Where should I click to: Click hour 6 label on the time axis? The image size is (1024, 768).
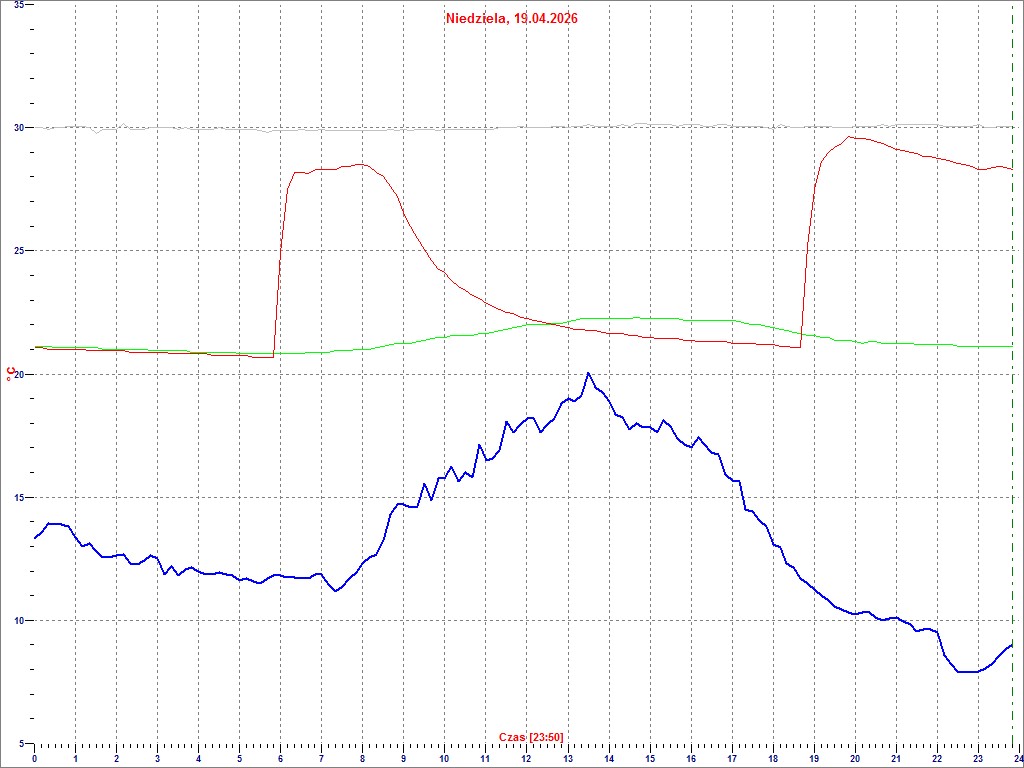280,759
